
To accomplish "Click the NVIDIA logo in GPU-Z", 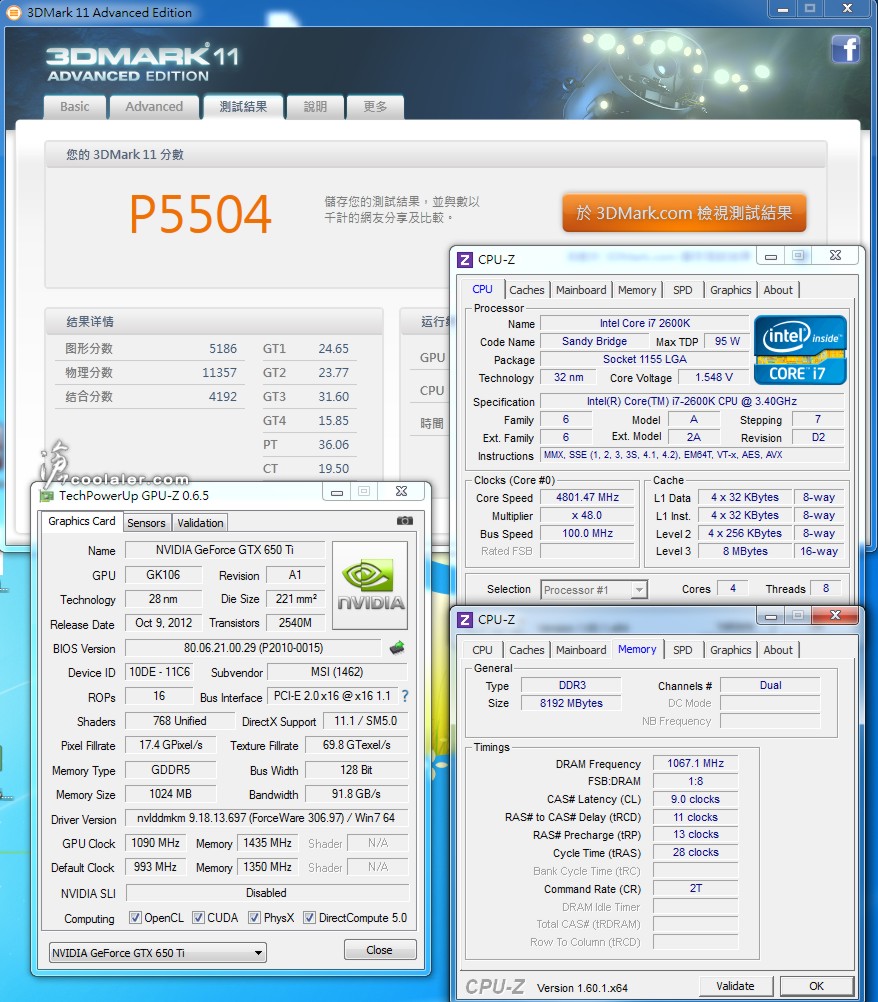I will [x=370, y=585].
